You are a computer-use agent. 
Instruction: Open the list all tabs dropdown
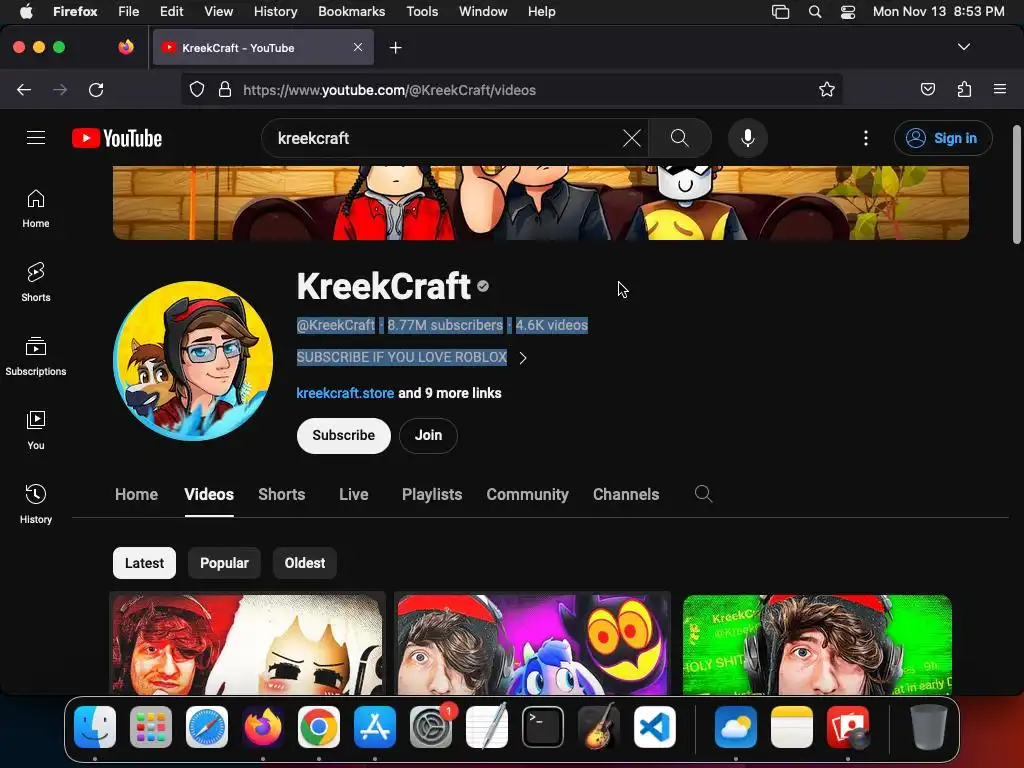pos(964,47)
